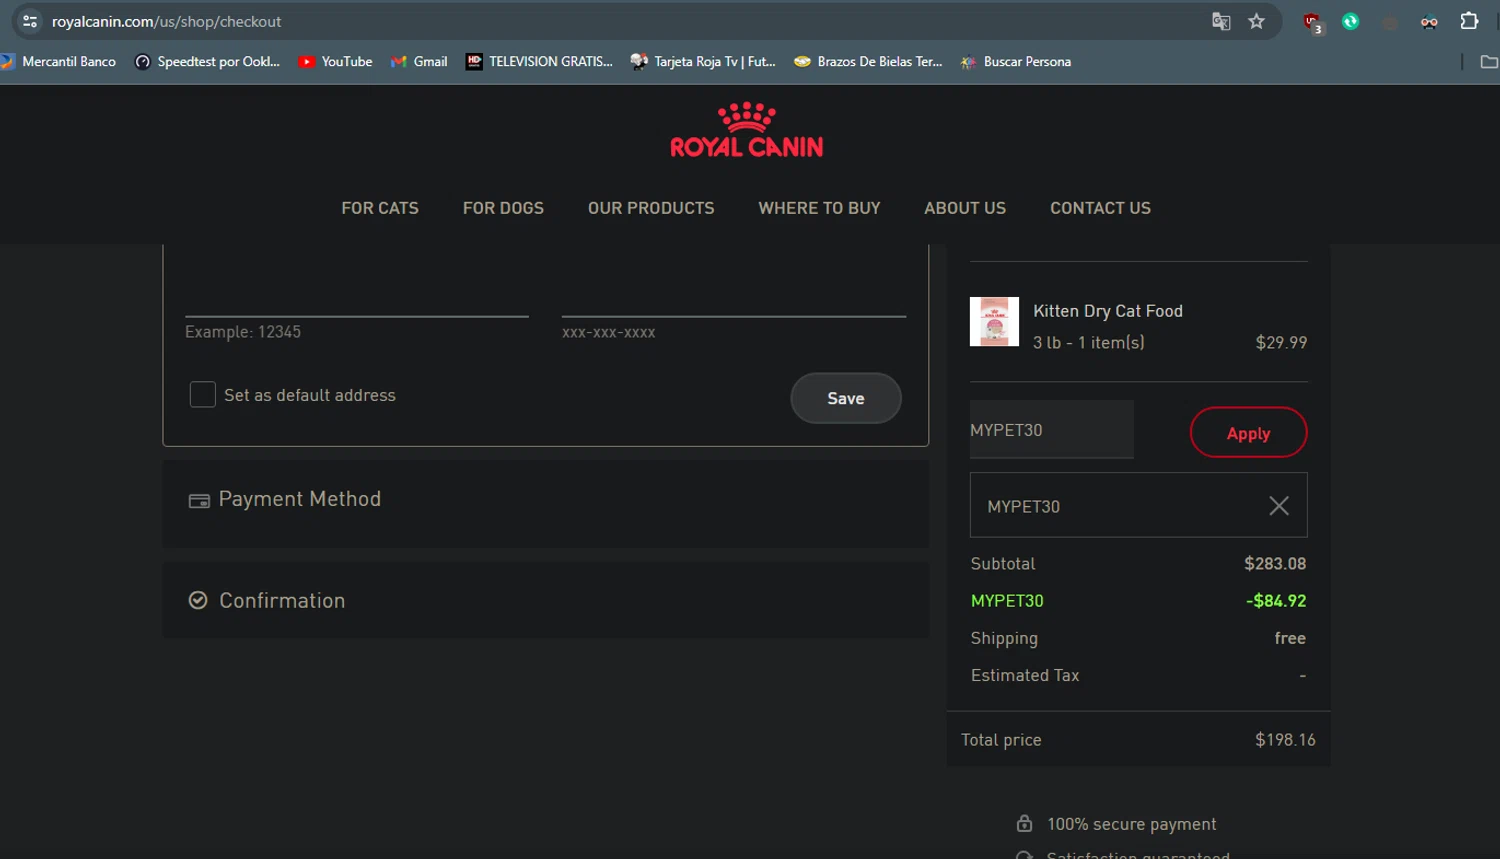Screen dimensions: 1500x859
Task: Open the Extensions puzzle icon
Action: pos(1469,21)
